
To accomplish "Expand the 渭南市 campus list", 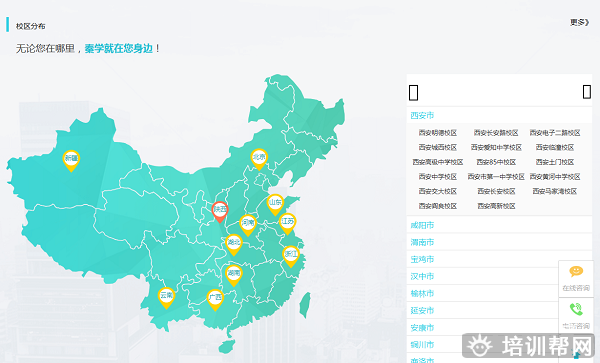I will tap(499, 242).
